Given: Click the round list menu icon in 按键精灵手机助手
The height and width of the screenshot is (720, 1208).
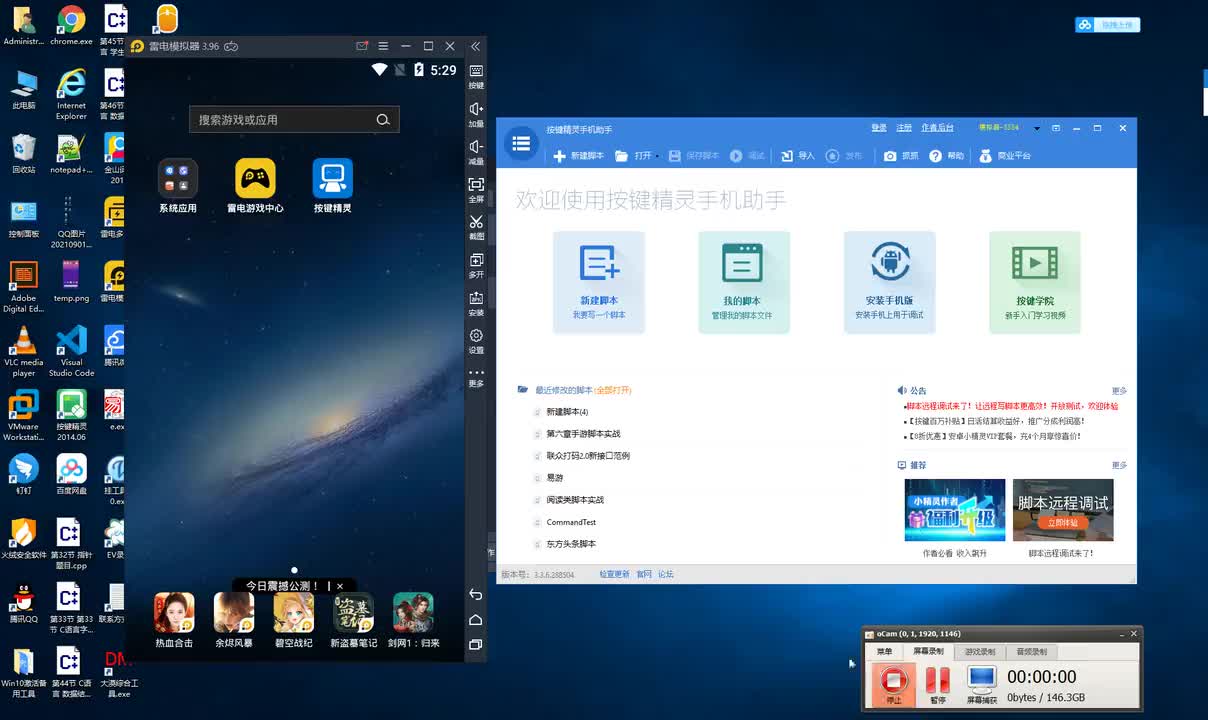Looking at the screenshot, I should tap(521, 144).
